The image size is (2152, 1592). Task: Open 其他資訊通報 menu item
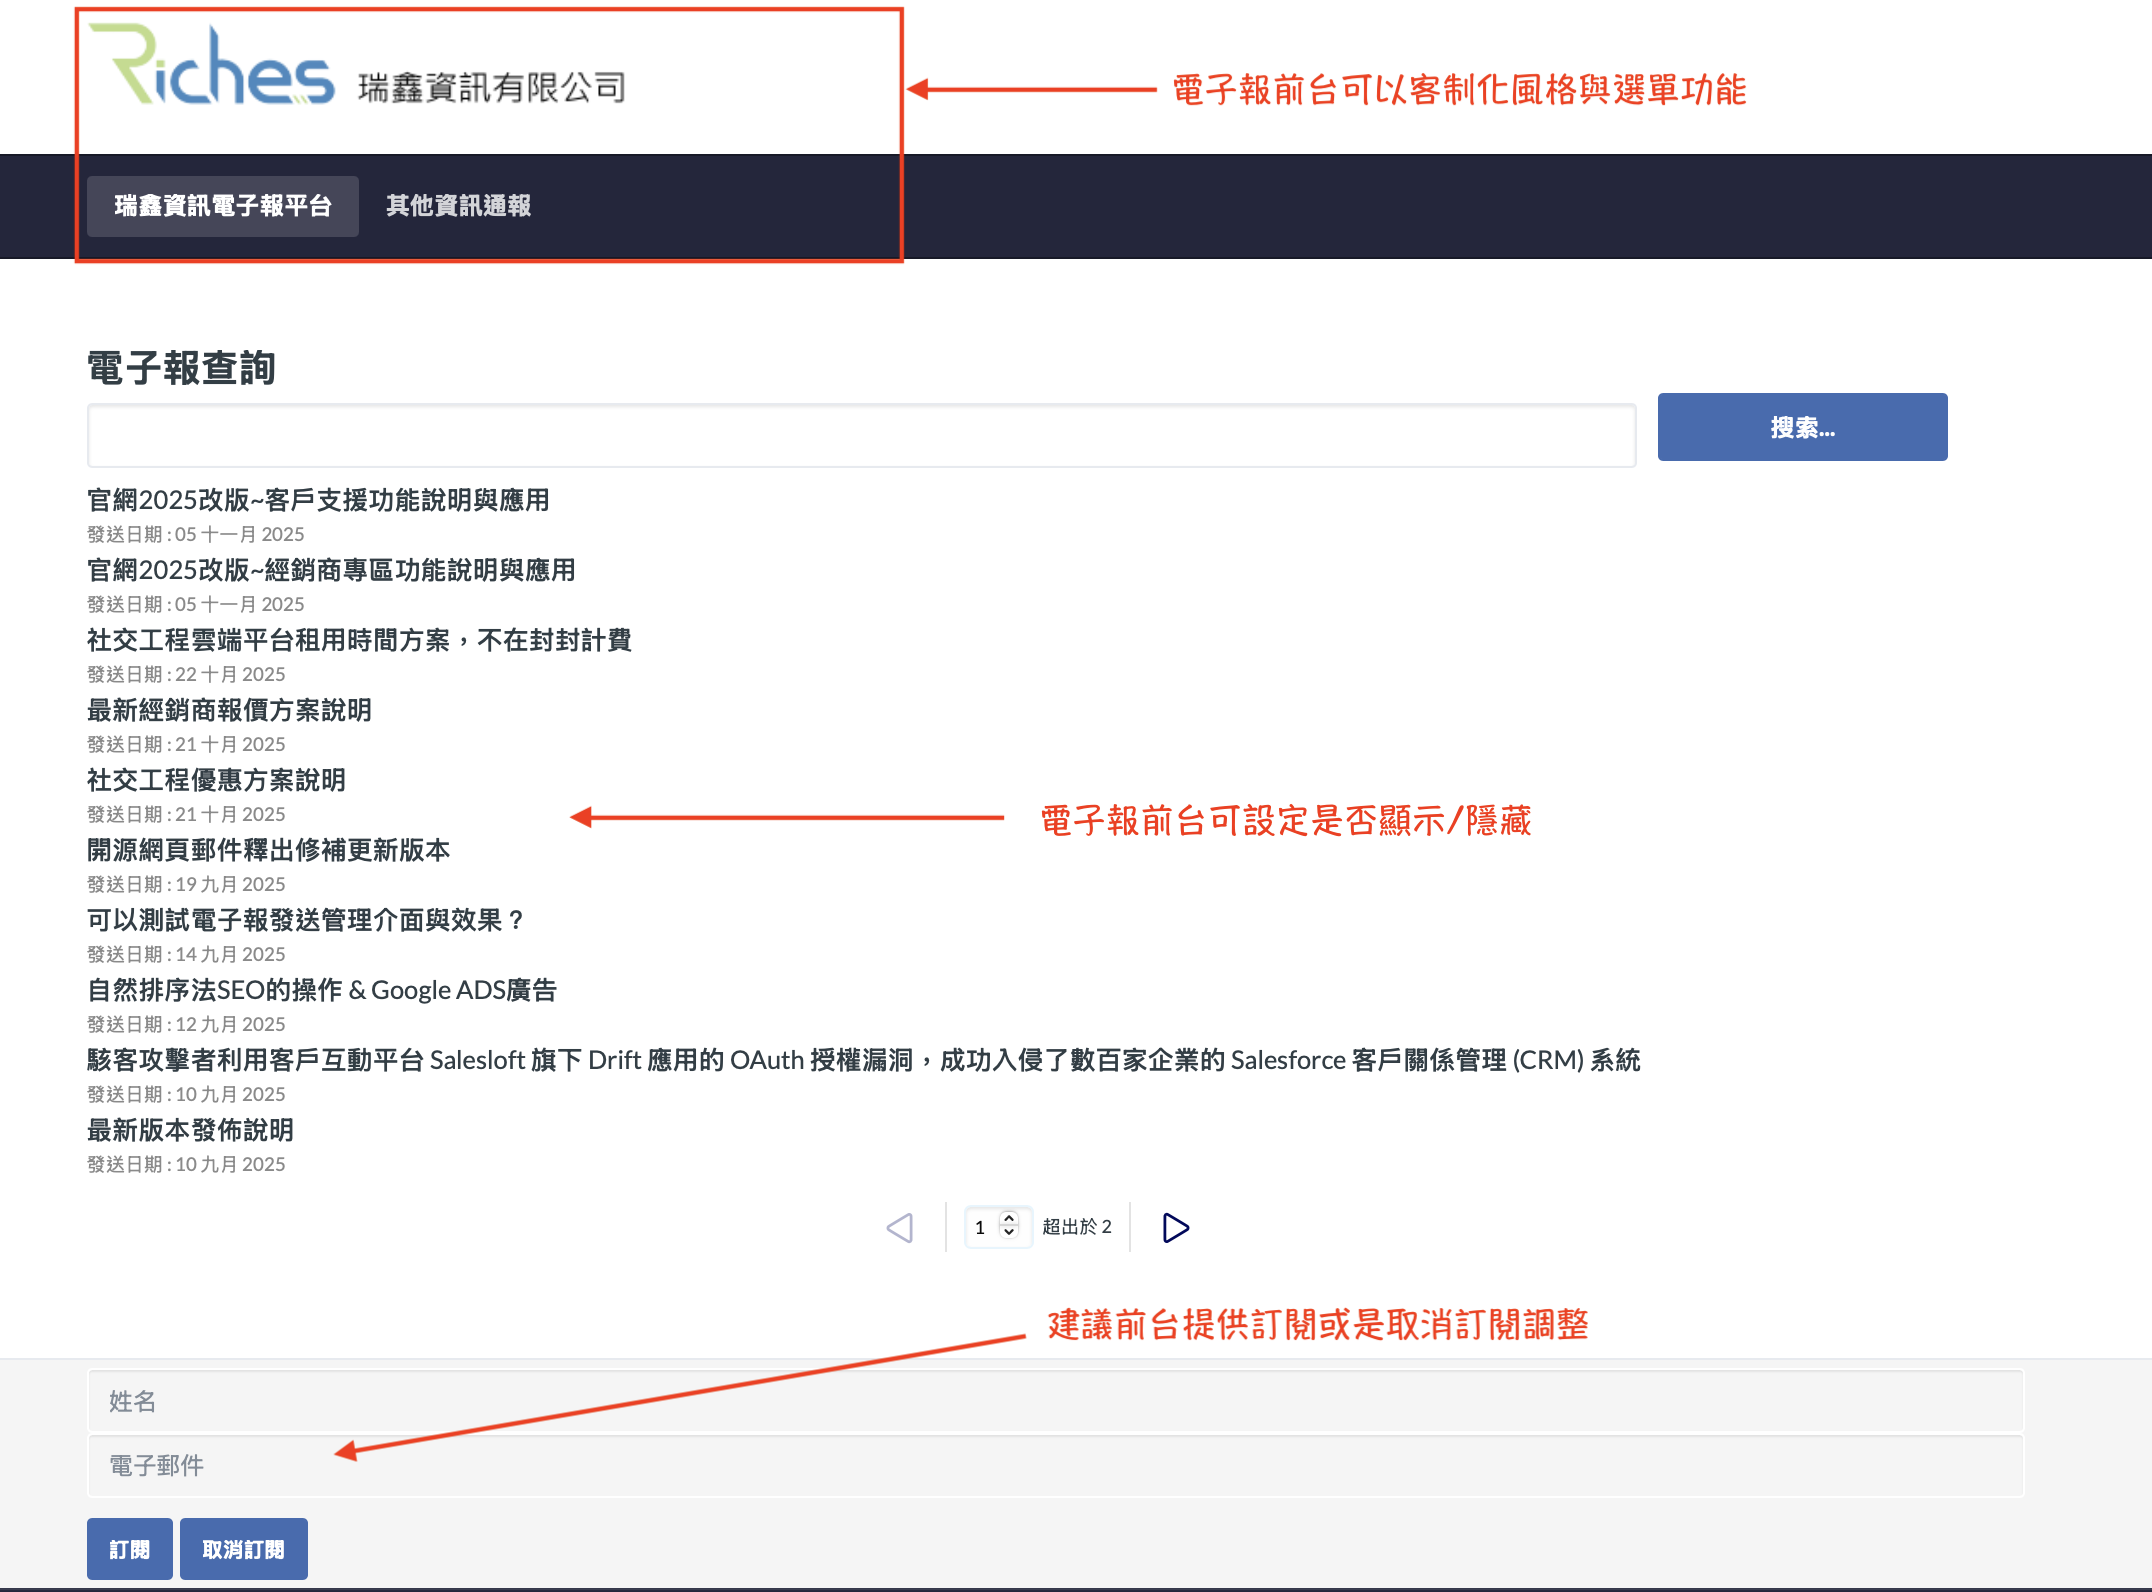tap(458, 206)
